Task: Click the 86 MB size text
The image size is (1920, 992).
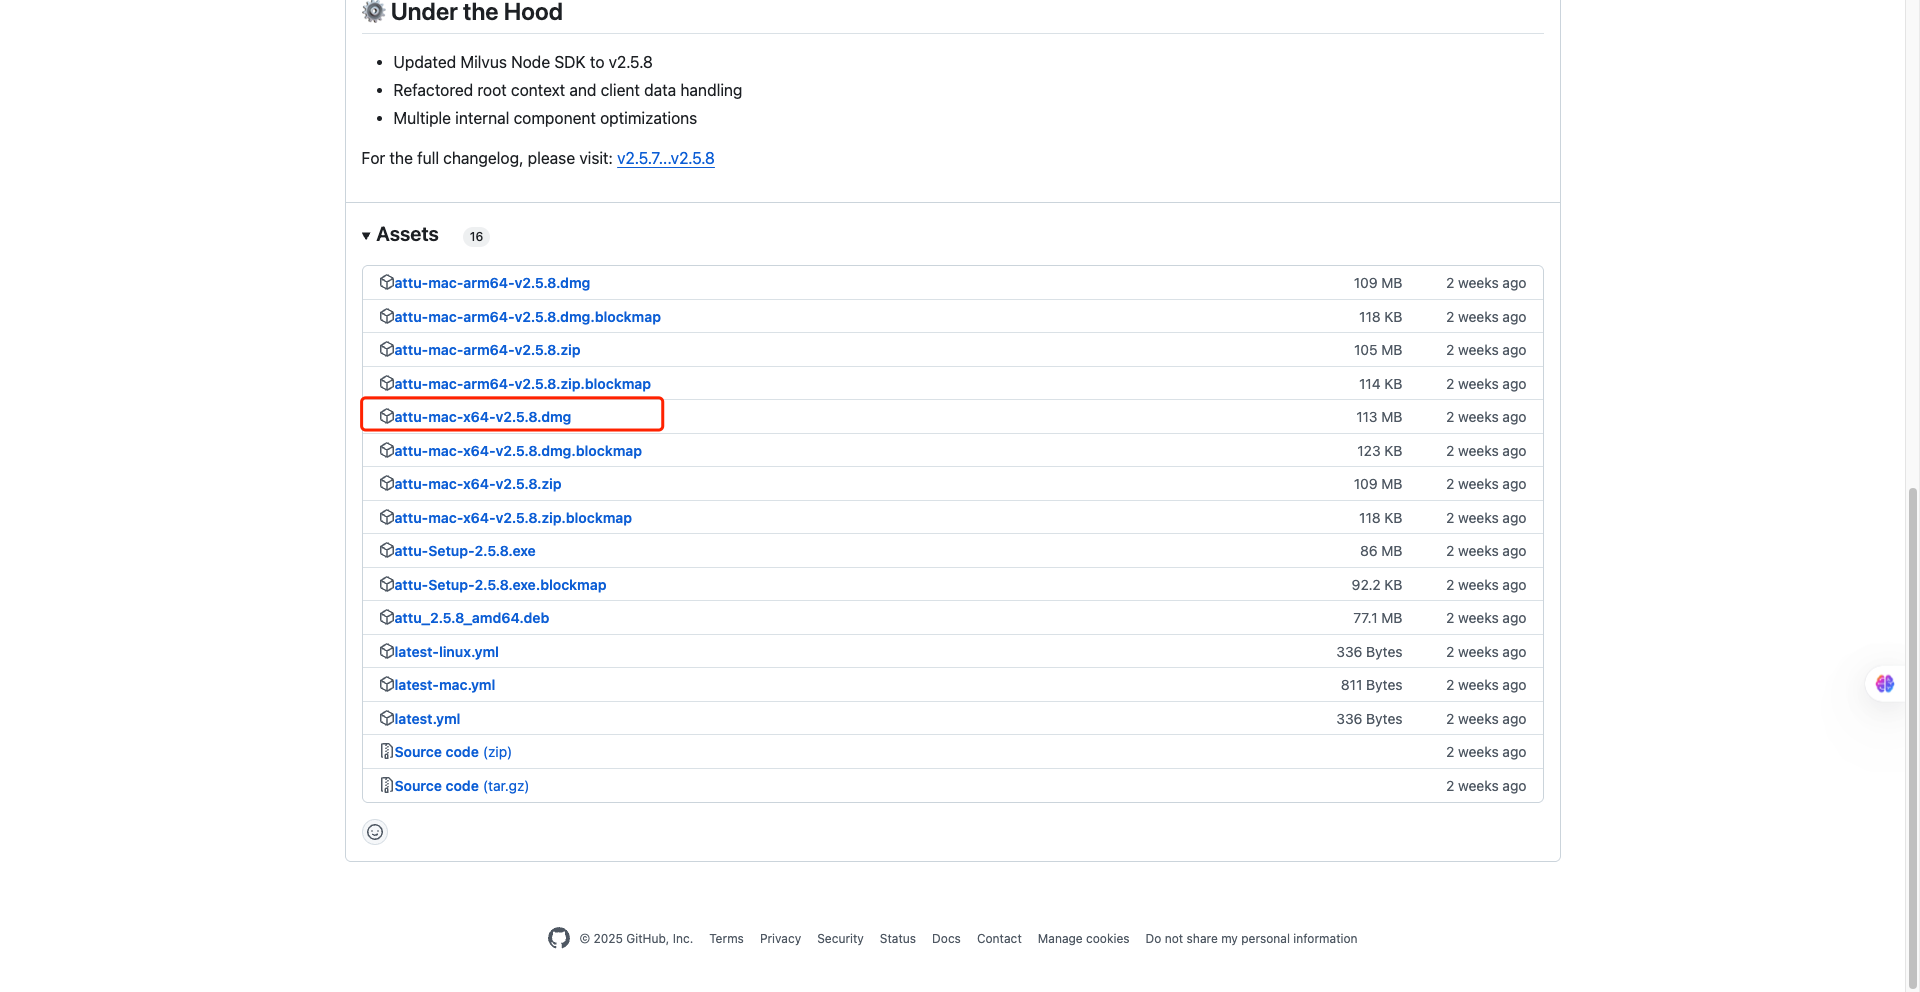Action: pyautogui.click(x=1381, y=551)
